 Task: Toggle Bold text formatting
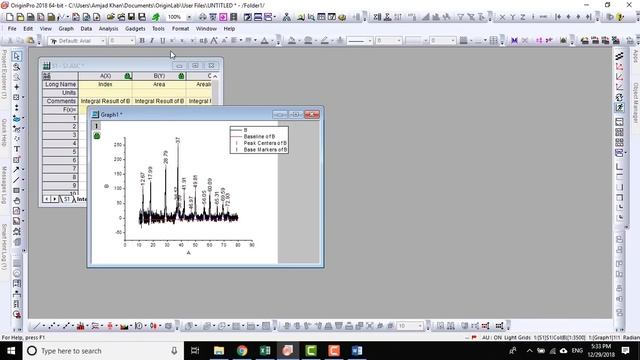[x=142, y=40]
